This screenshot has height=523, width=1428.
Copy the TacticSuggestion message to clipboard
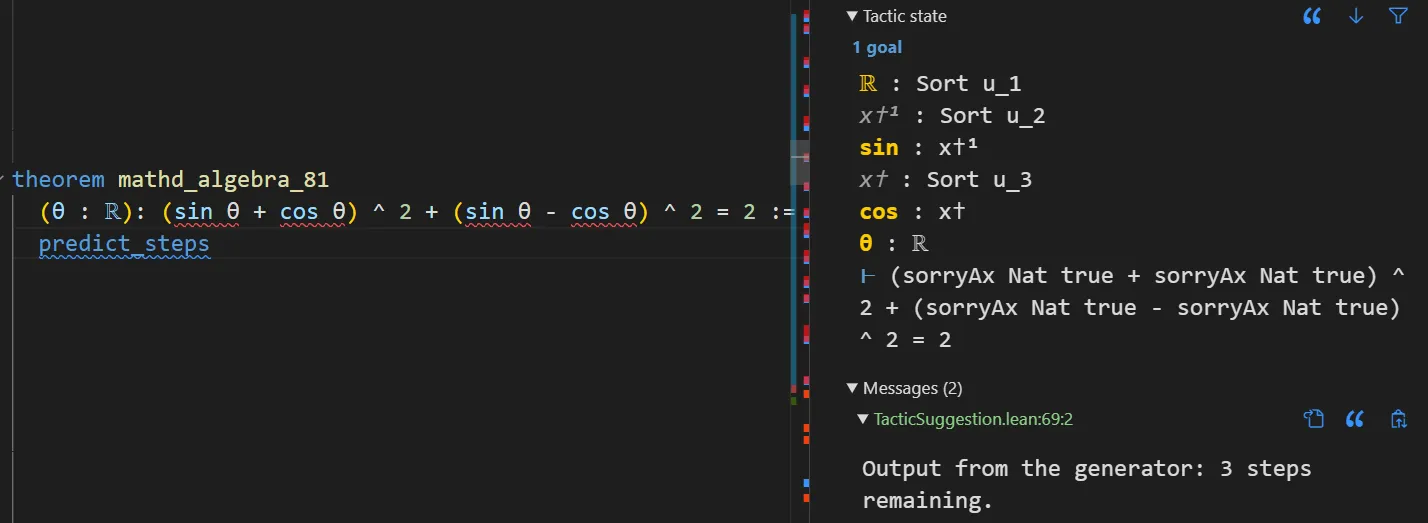(1313, 419)
